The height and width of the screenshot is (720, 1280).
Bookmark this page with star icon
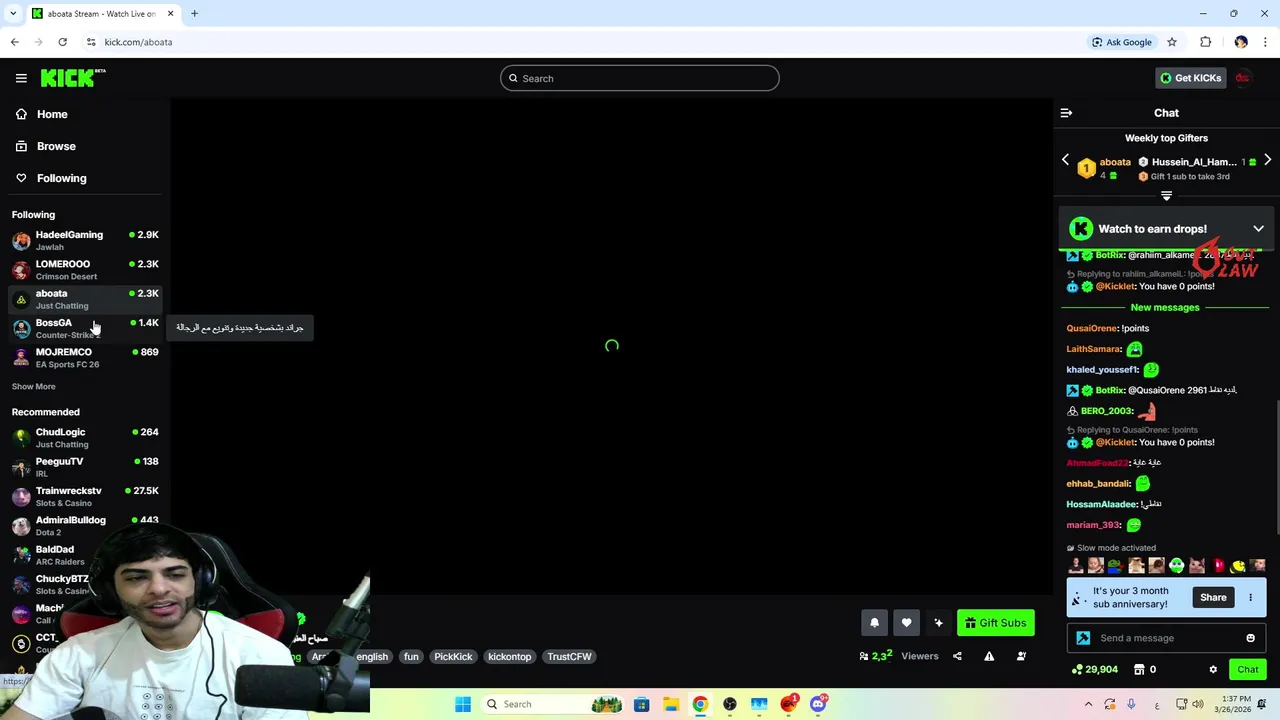1172,42
